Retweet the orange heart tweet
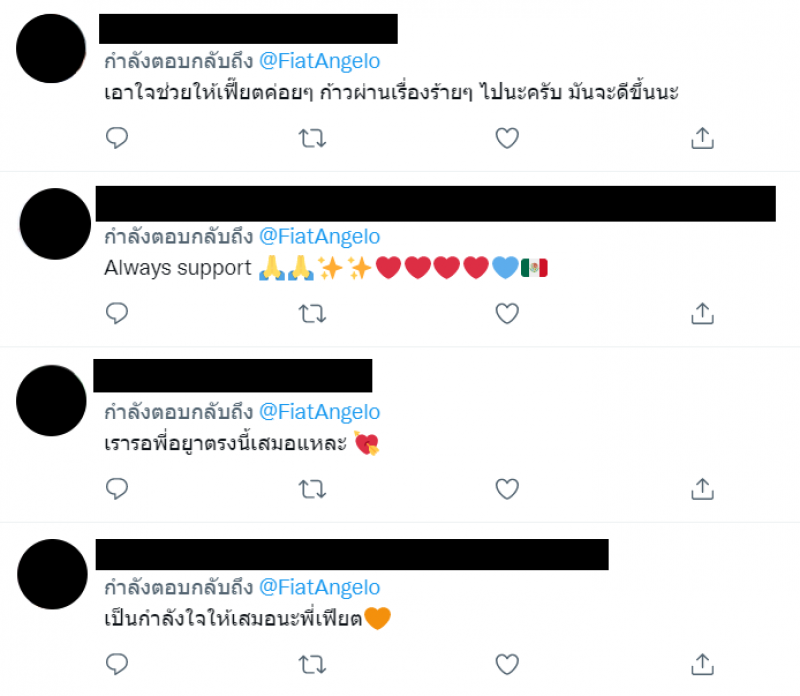This screenshot has height=696, width=800. click(x=312, y=665)
